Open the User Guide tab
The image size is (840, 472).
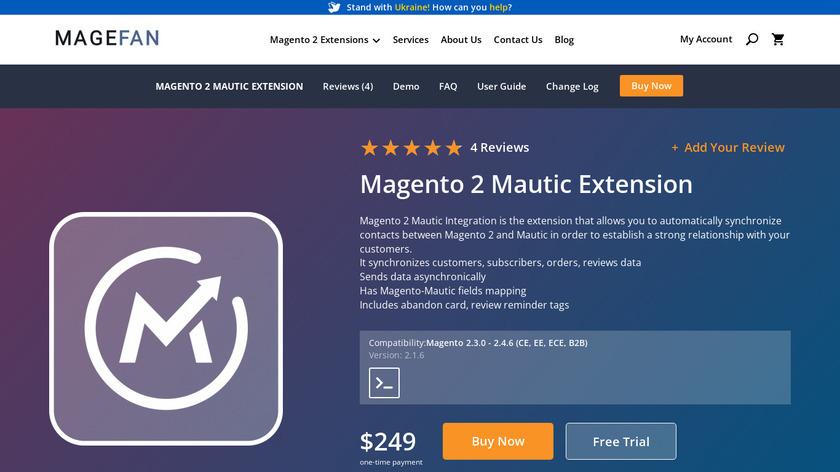click(x=501, y=86)
